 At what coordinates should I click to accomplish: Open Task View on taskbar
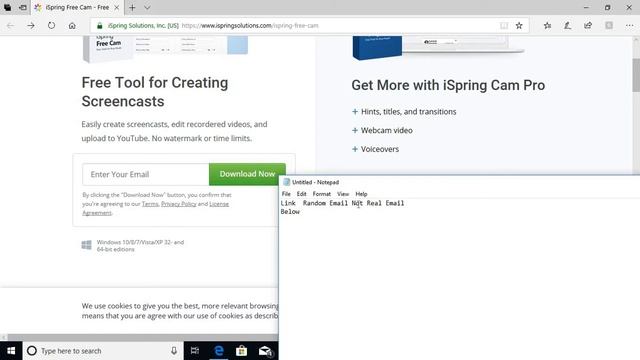click(x=195, y=351)
